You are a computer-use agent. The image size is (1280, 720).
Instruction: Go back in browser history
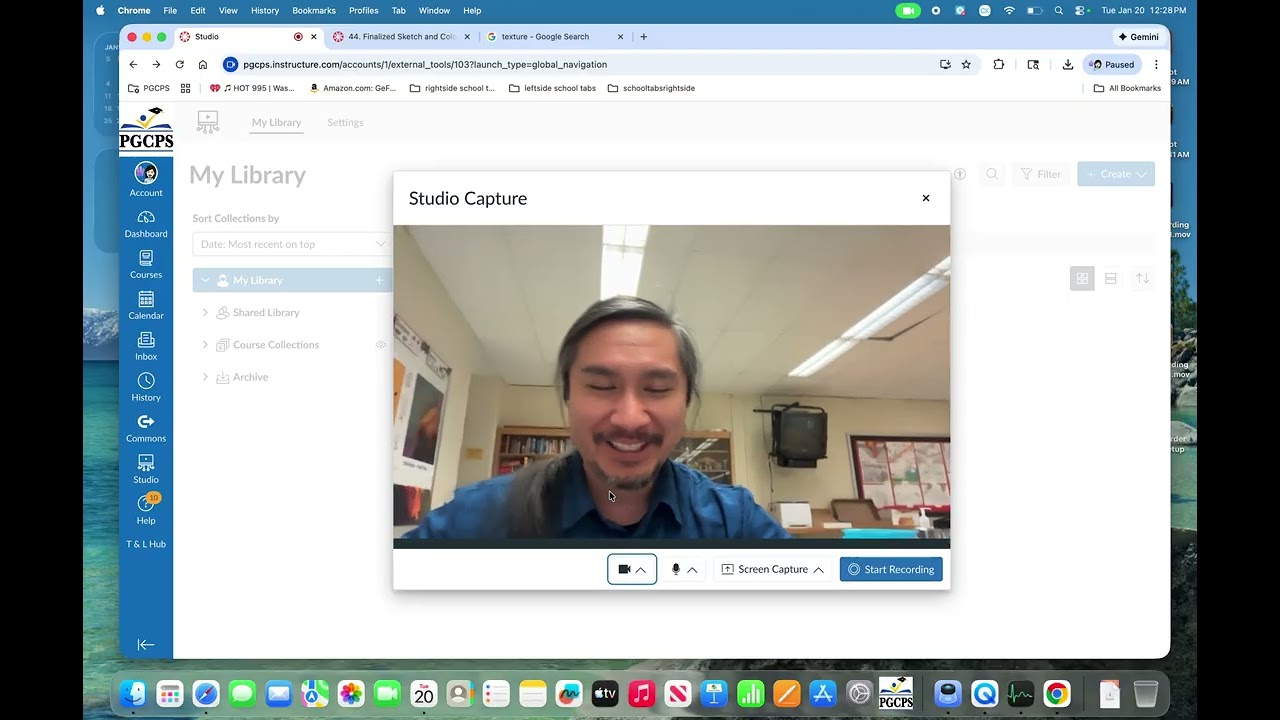click(x=134, y=64)
